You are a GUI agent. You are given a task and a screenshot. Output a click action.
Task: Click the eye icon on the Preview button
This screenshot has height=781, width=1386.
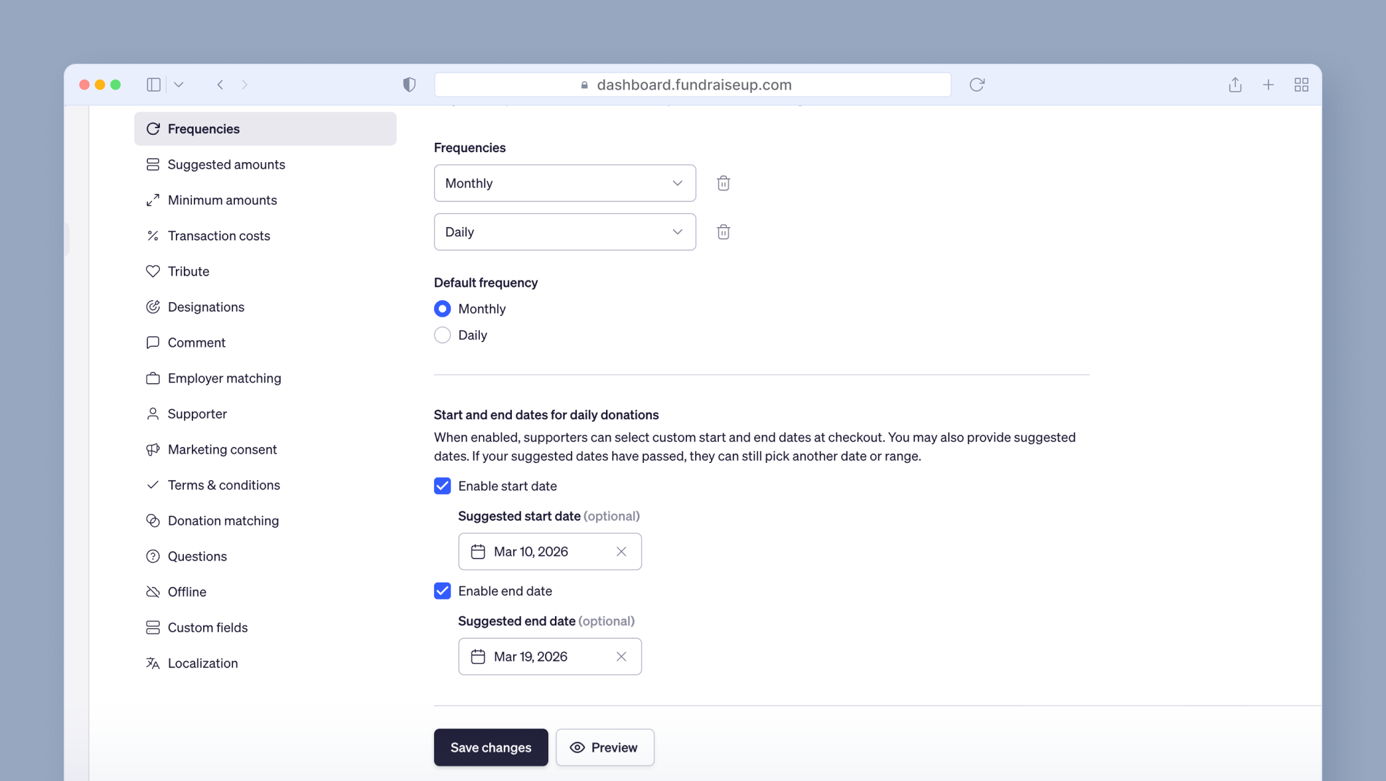pos(577,747)
